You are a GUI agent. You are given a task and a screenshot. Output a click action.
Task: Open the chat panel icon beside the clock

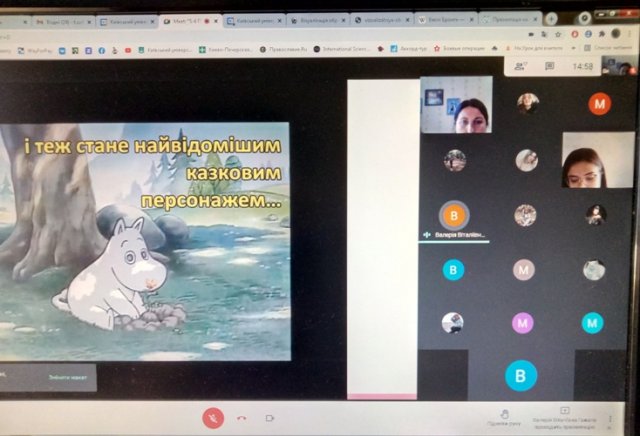550,66
